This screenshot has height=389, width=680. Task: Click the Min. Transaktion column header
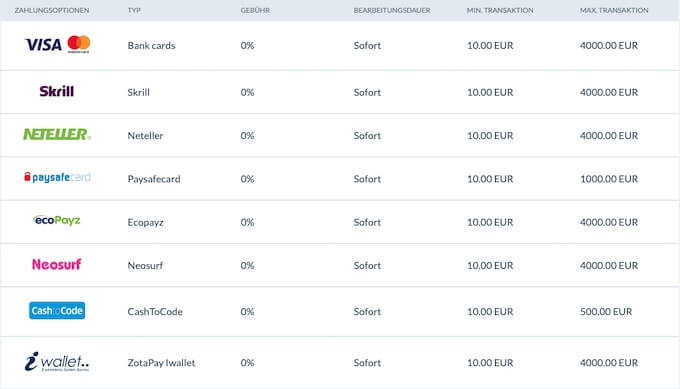500,10
